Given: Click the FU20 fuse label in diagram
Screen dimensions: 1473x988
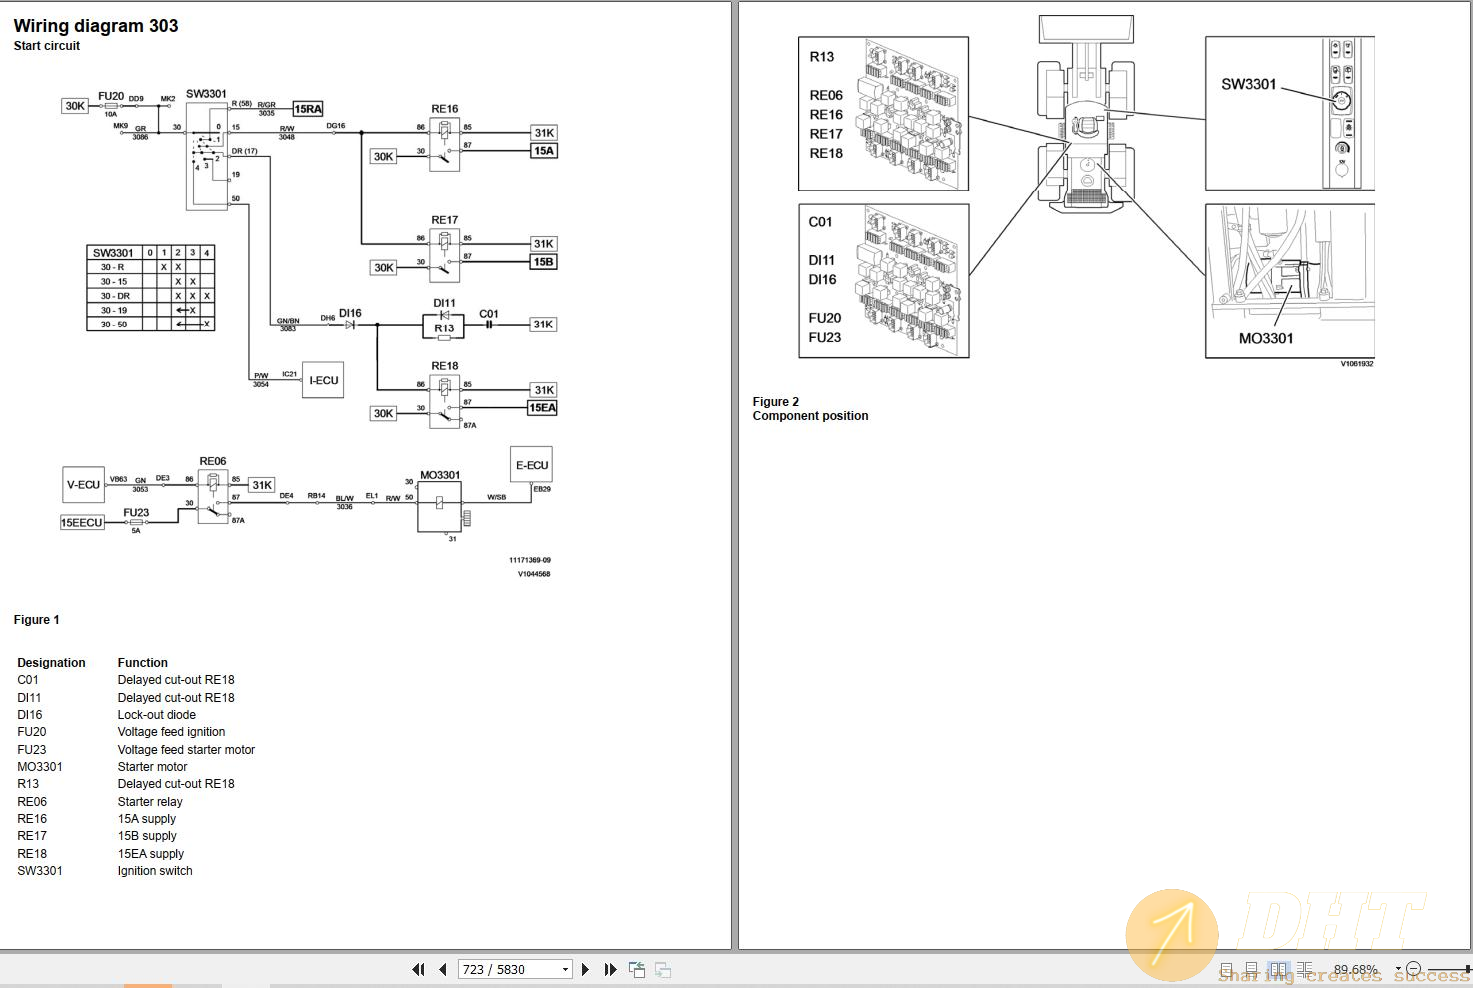Looking at the screenshot, I should (x=111, y=97).
